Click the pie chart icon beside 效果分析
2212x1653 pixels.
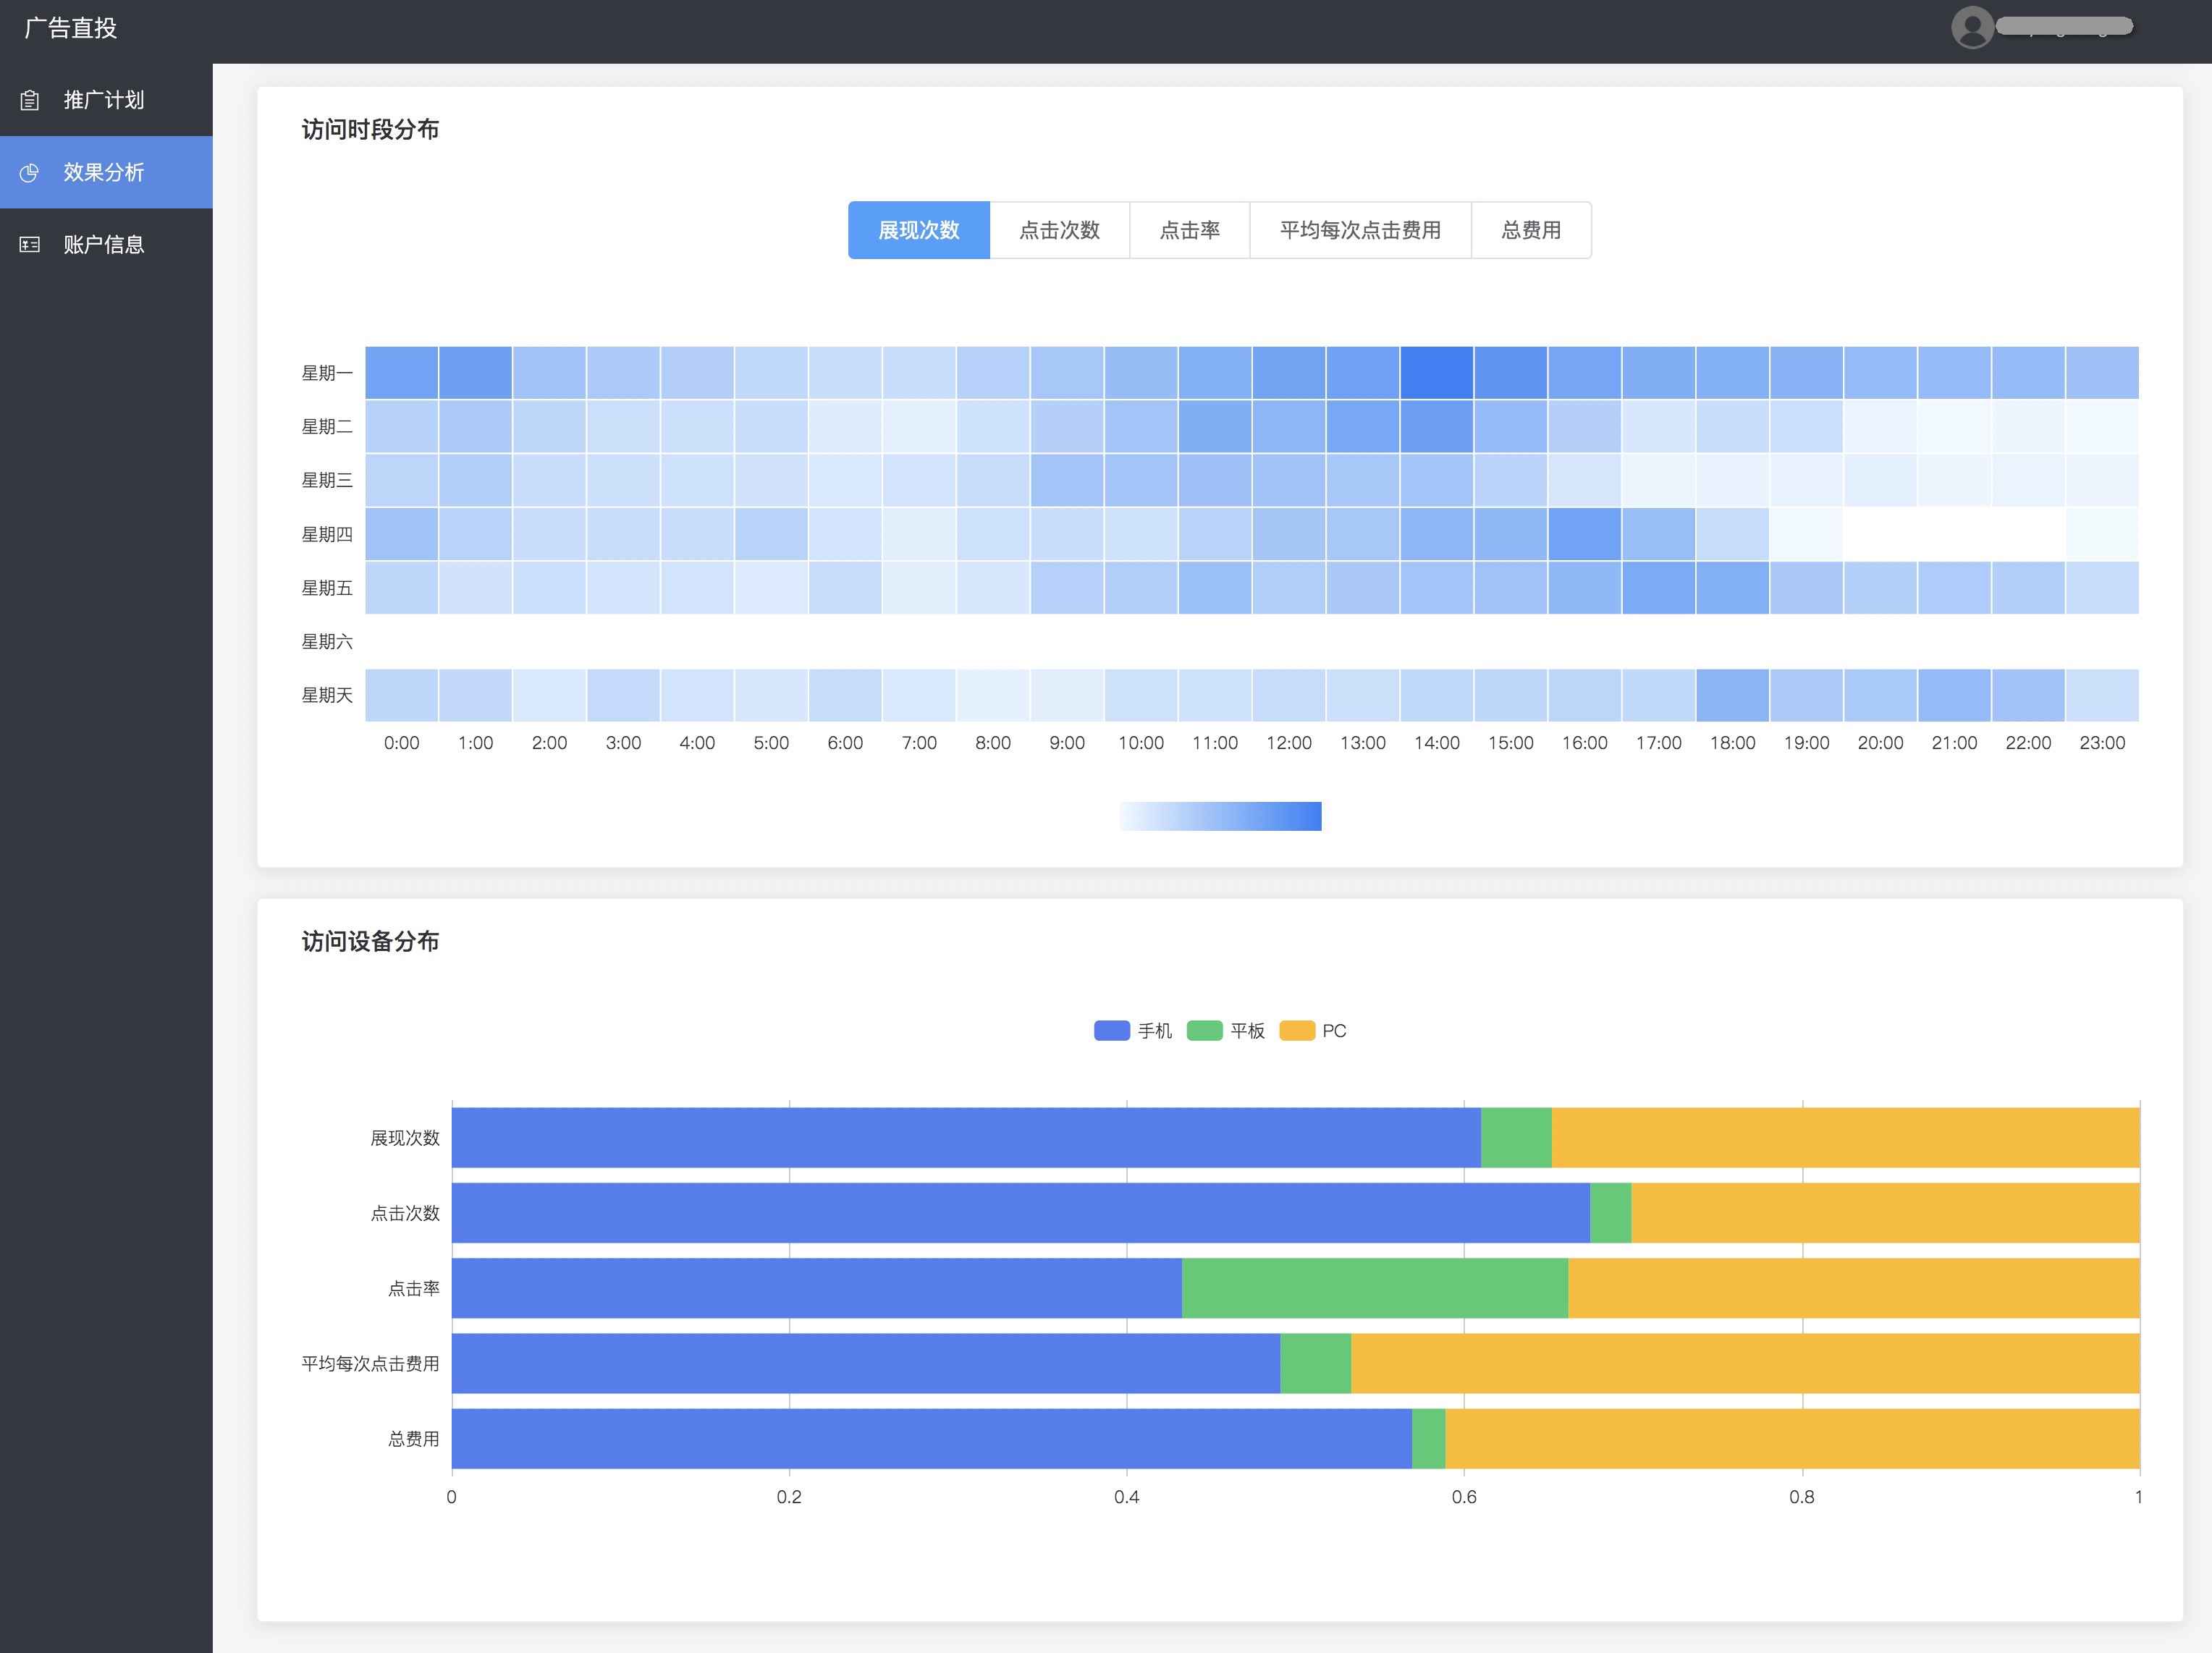30,172
